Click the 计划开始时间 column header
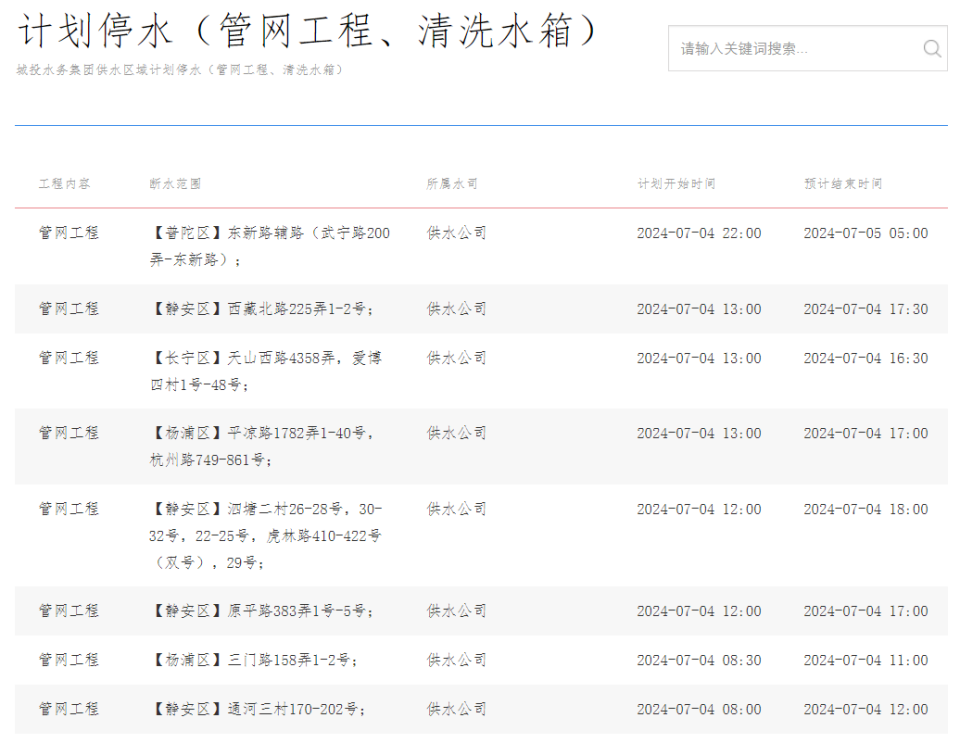The image size is (960, 743). pyautogui.click(x=677, y=184)
